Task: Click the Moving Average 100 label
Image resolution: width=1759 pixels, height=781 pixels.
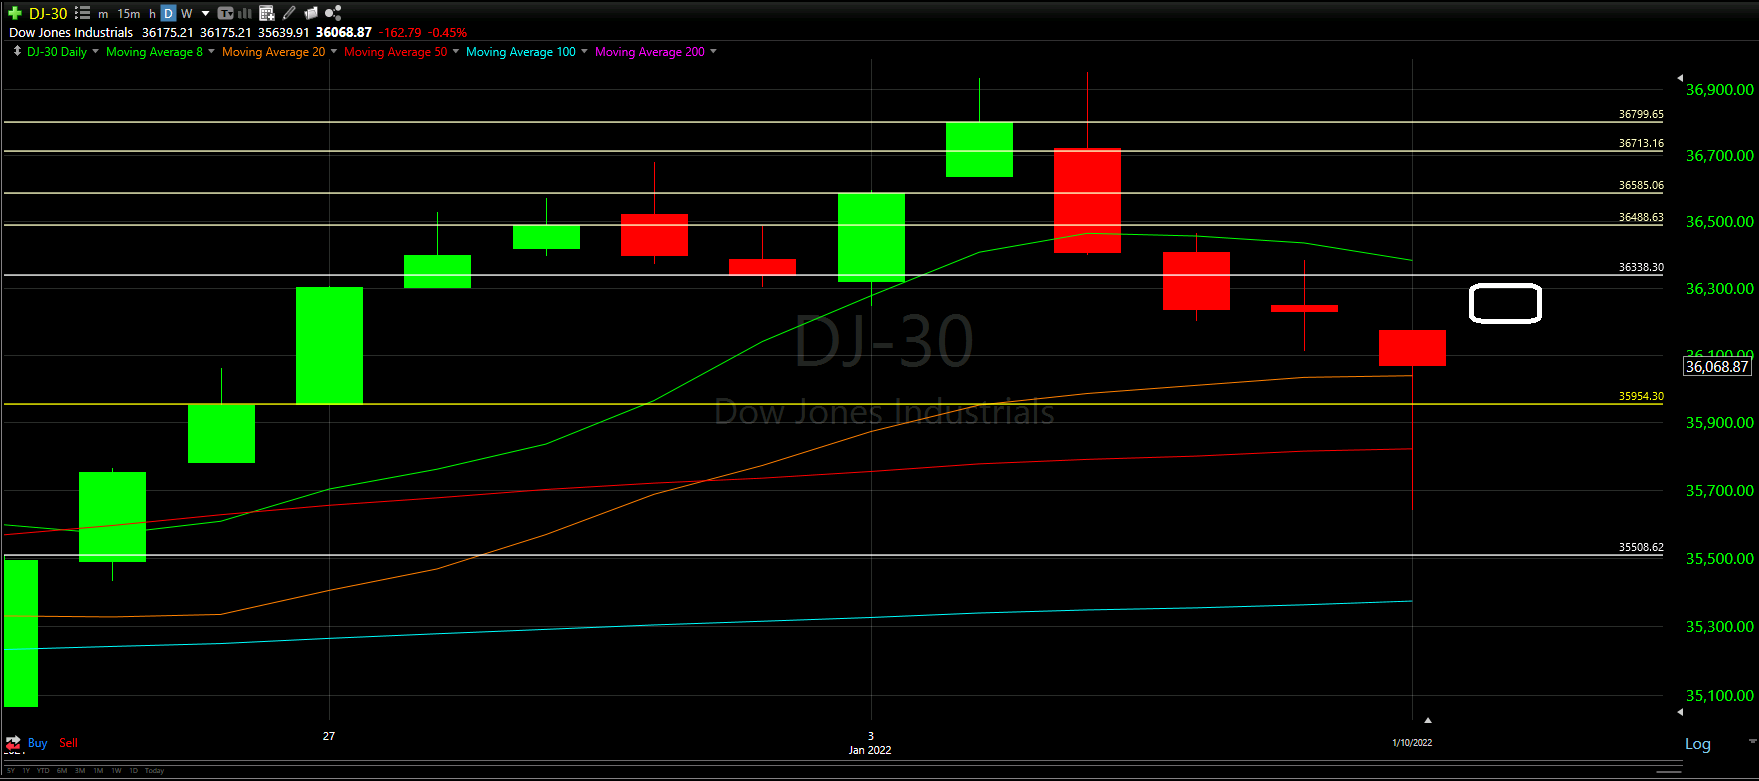Action: click(x=521, y=52)
